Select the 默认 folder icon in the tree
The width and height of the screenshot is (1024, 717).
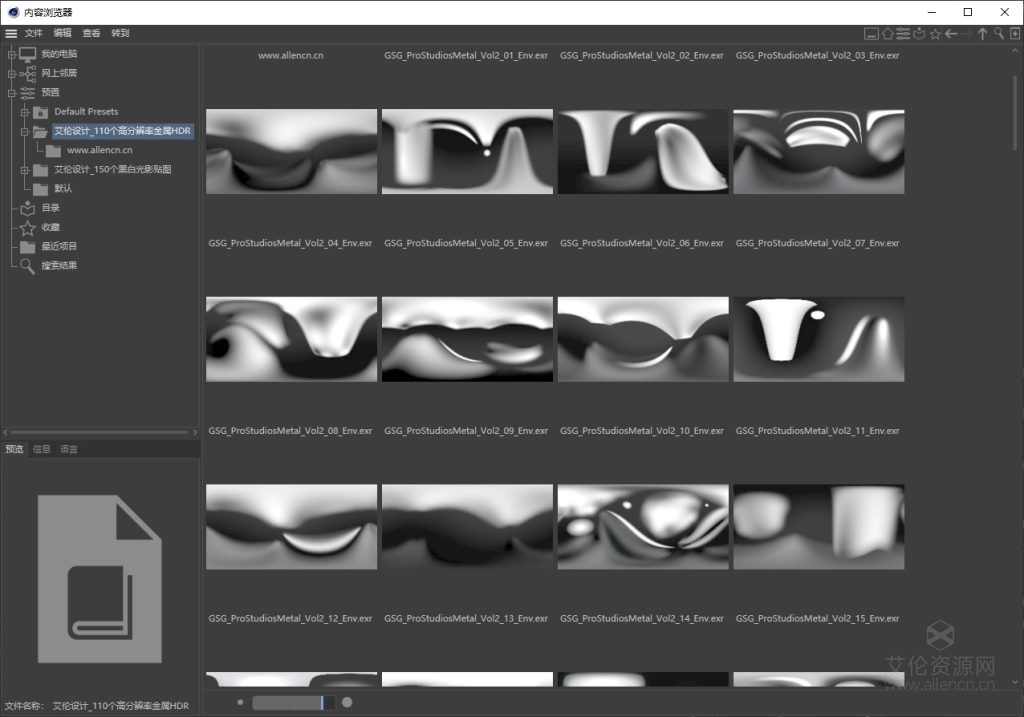point(40,189)
